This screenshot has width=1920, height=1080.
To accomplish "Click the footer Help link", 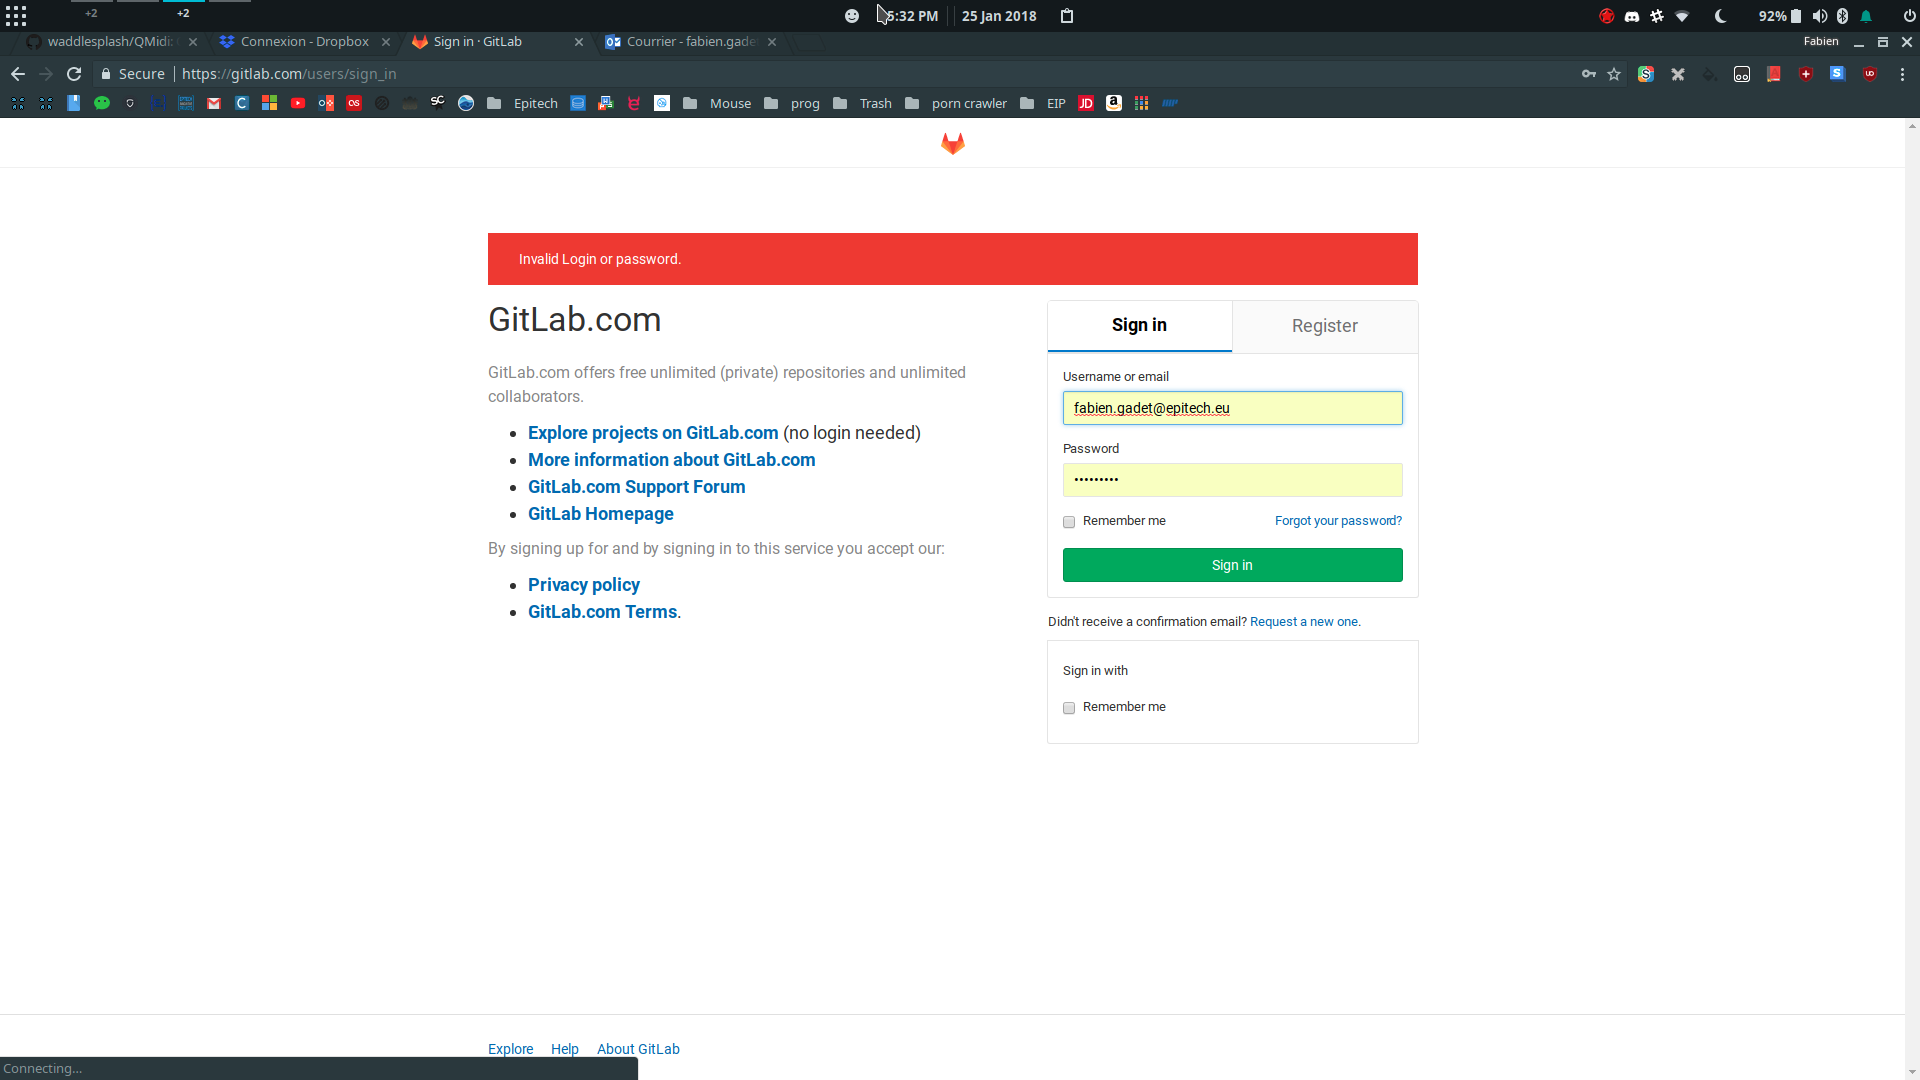I will pyautogui.click(x=565, y=1049).
